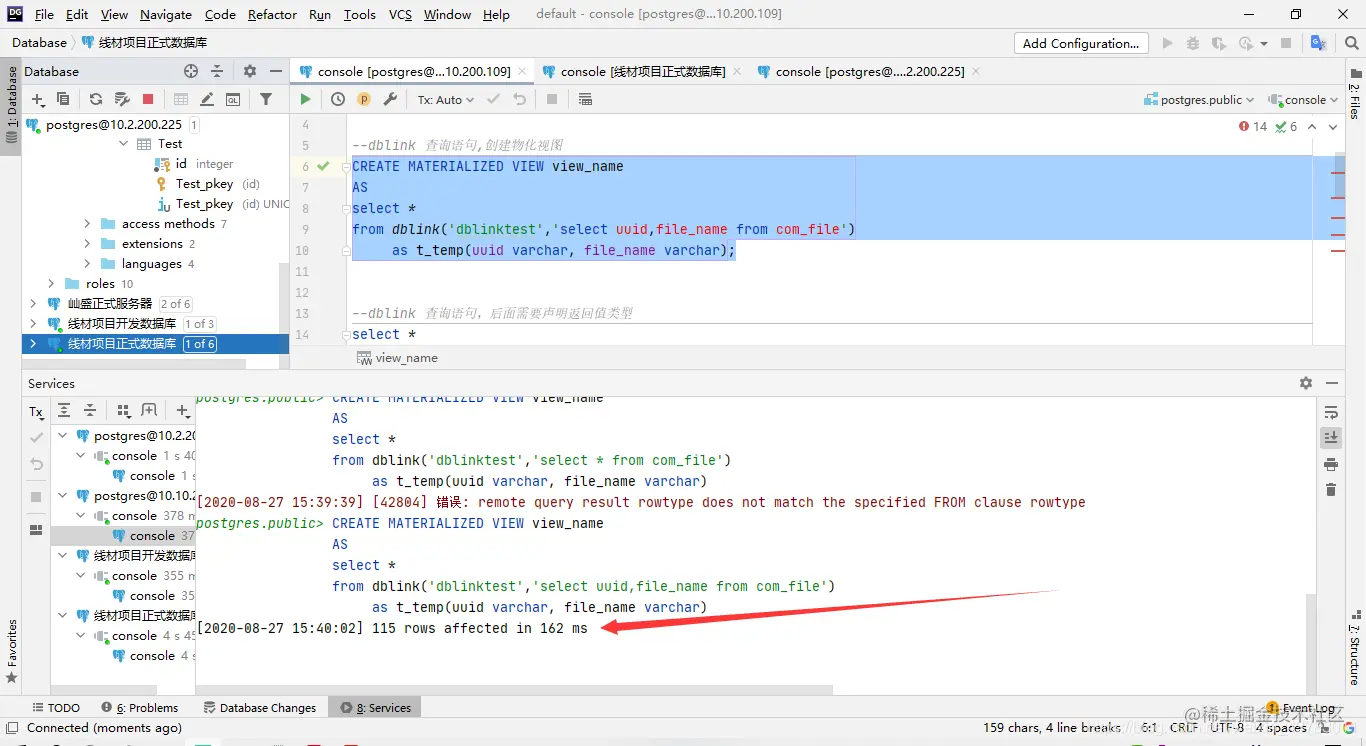Screen dimensions: 1366x746
Task: Click UTF-8 encoding in status bar
Action: click(1229, 727)
